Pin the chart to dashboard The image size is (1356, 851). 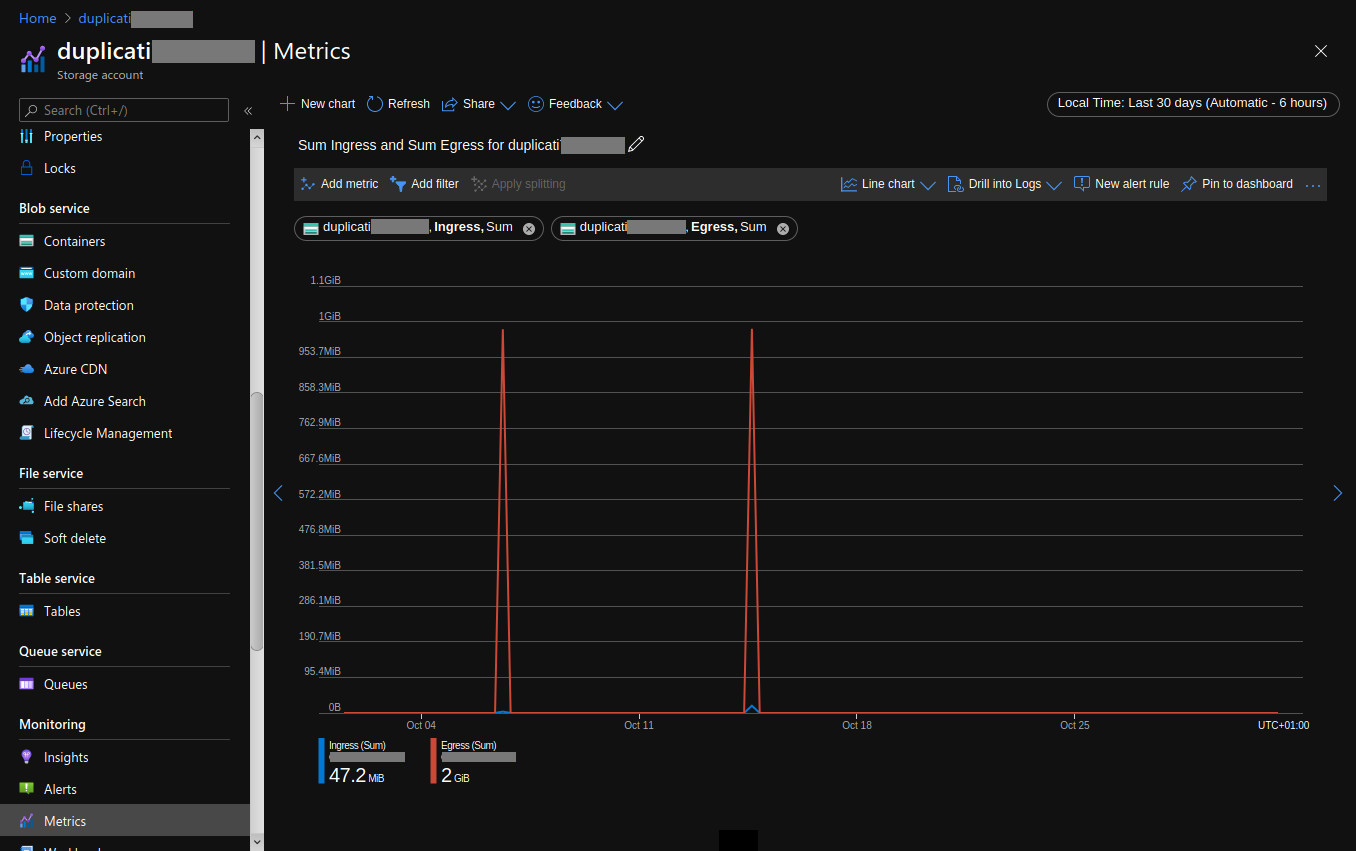pyautogui.click(x=1237, y=184)
